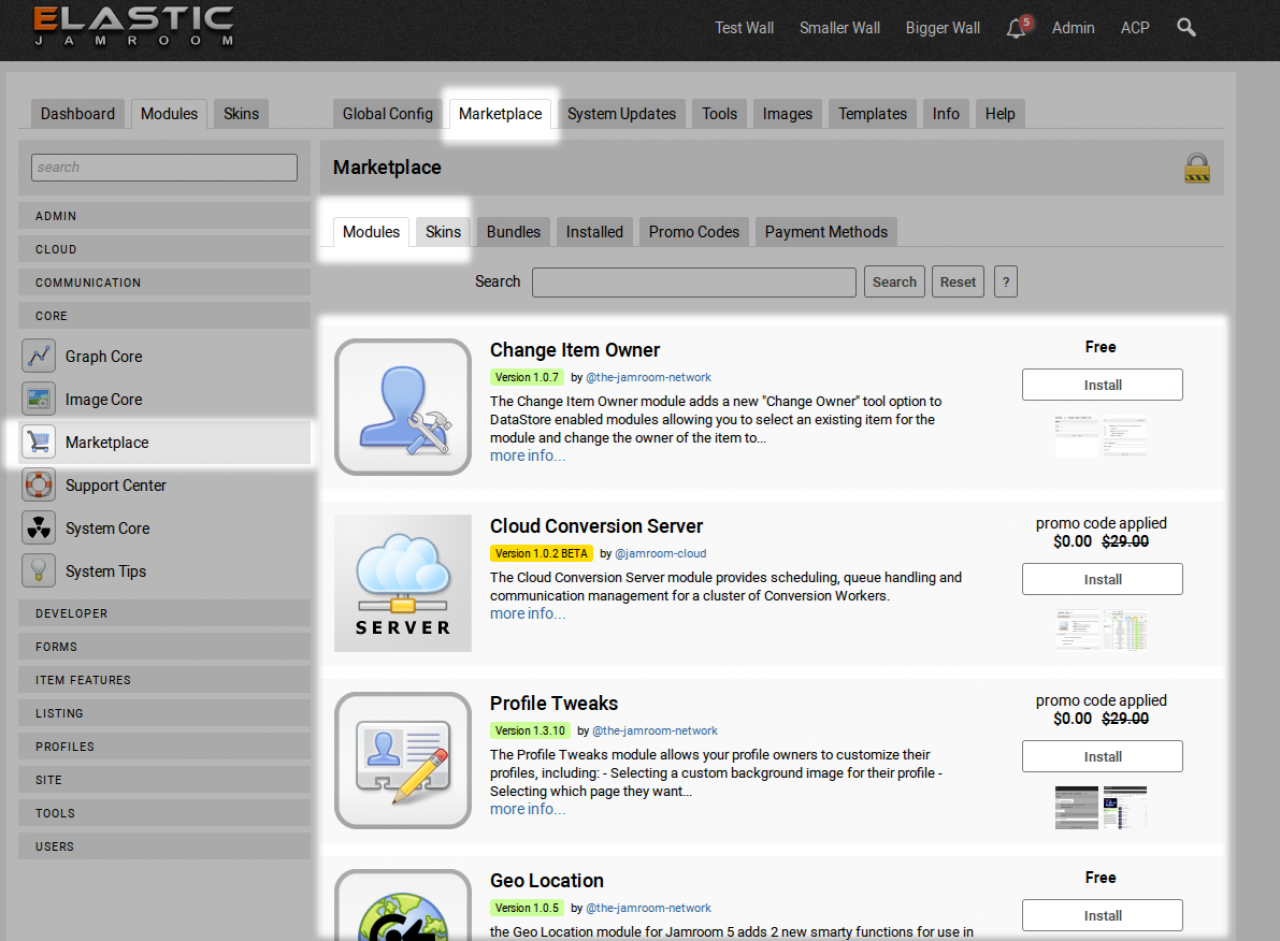
Task: Switch to the Skins marketplace tab
Action: [x=443, y=232]
